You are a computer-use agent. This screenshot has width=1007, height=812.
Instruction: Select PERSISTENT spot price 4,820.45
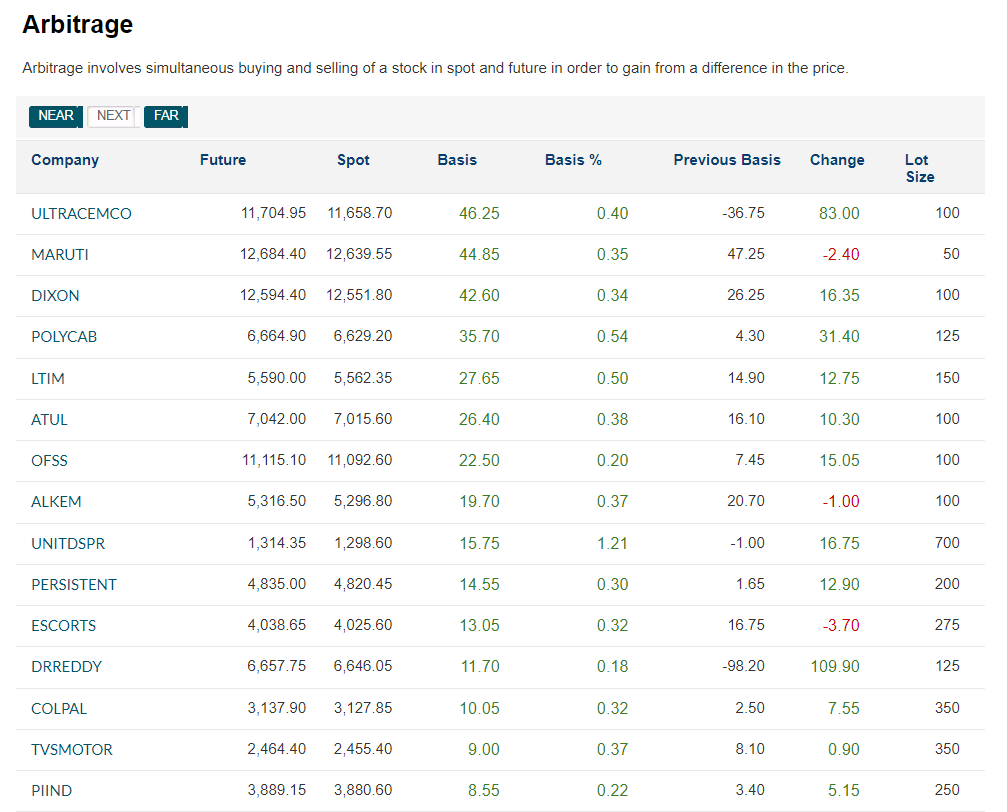(363, 585)
